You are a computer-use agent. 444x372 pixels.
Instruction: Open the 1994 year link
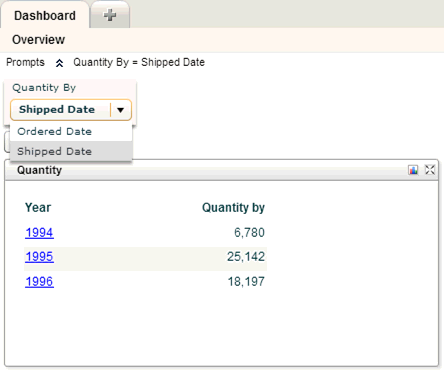(39, 232)
